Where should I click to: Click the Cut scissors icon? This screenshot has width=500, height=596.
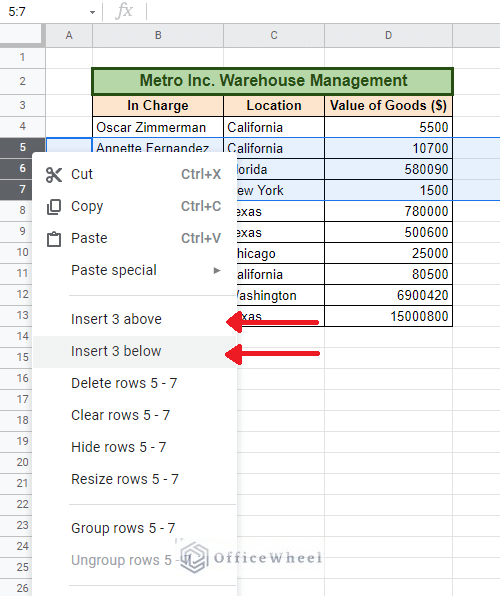[54, 175]
